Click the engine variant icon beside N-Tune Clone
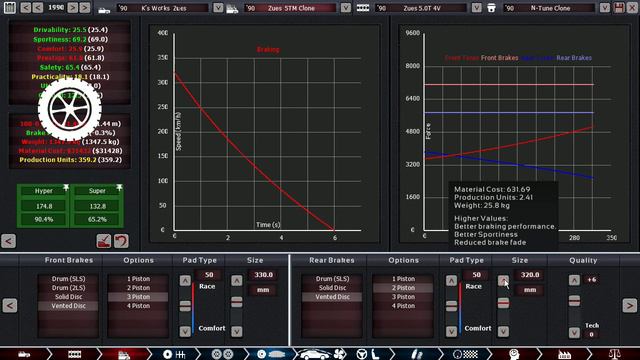640x360 pixels. click(x=491, y=8)
